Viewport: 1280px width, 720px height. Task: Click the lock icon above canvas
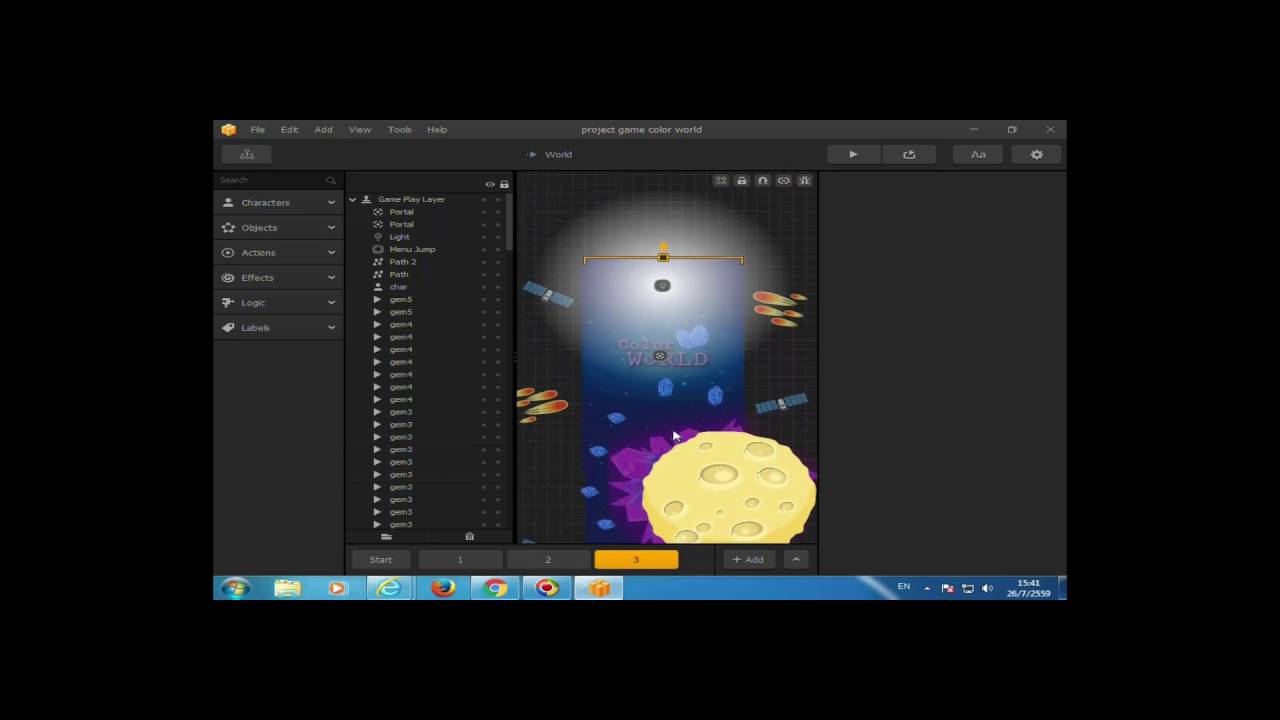click(741, 181)
